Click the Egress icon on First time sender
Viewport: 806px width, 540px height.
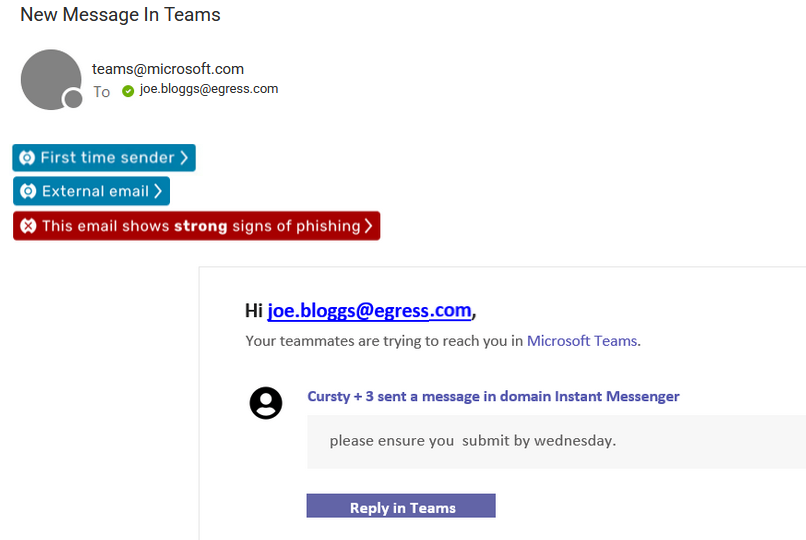click(x=27, y=158)
